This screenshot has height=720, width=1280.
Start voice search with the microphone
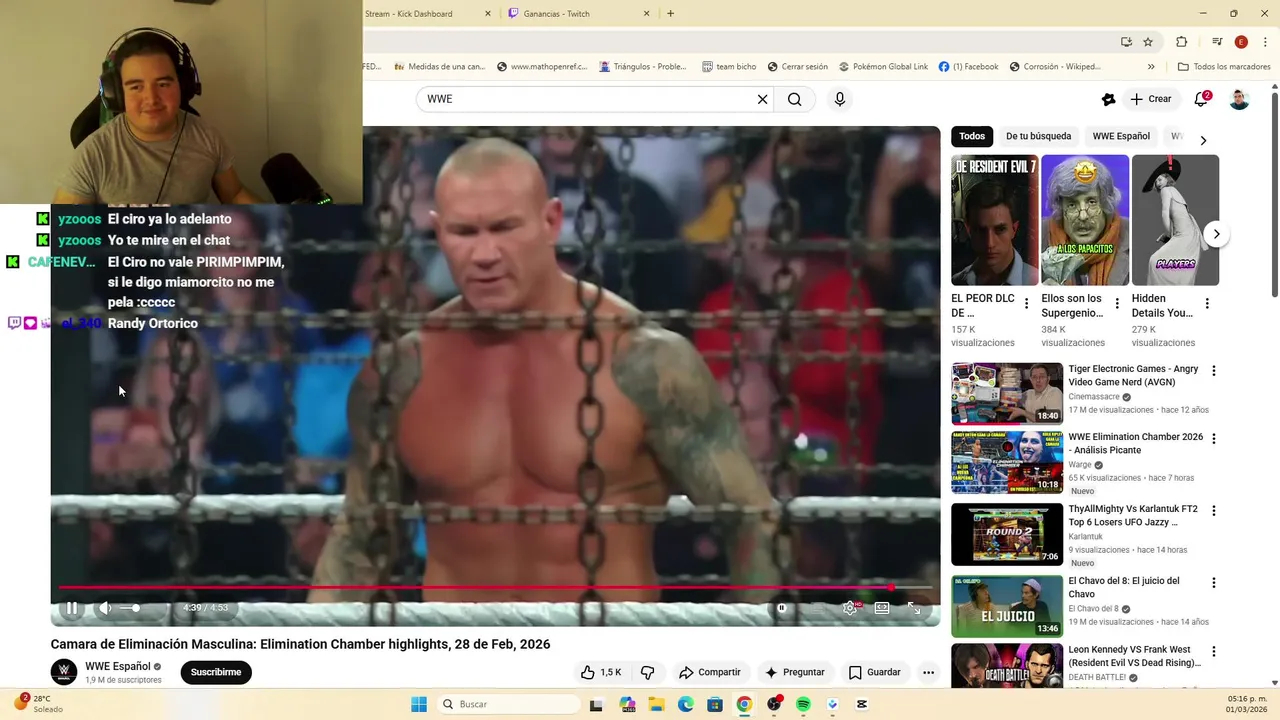point(840,99)
